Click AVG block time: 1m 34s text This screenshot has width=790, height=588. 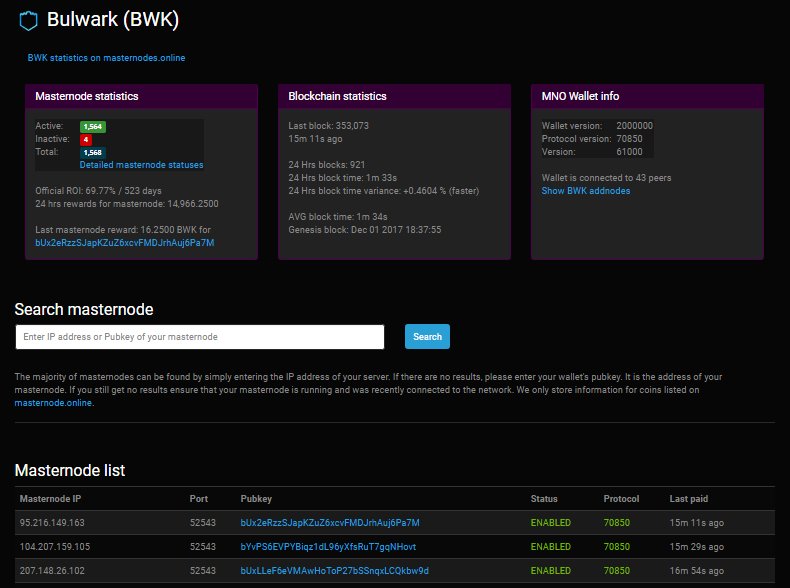[338, 217]
